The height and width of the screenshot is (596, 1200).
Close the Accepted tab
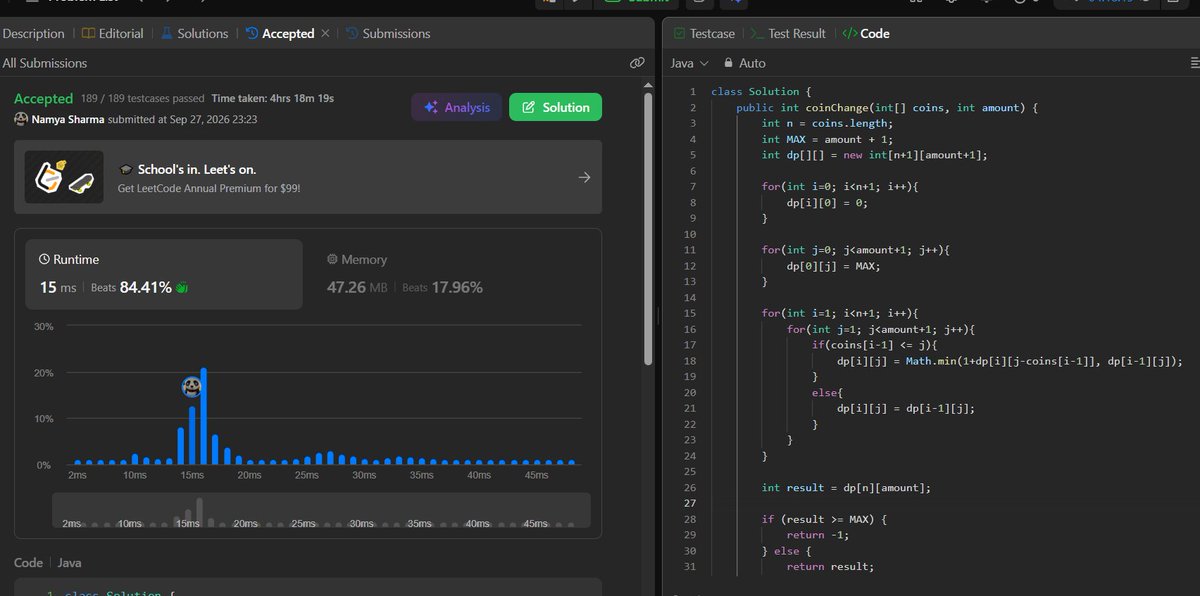325,33
